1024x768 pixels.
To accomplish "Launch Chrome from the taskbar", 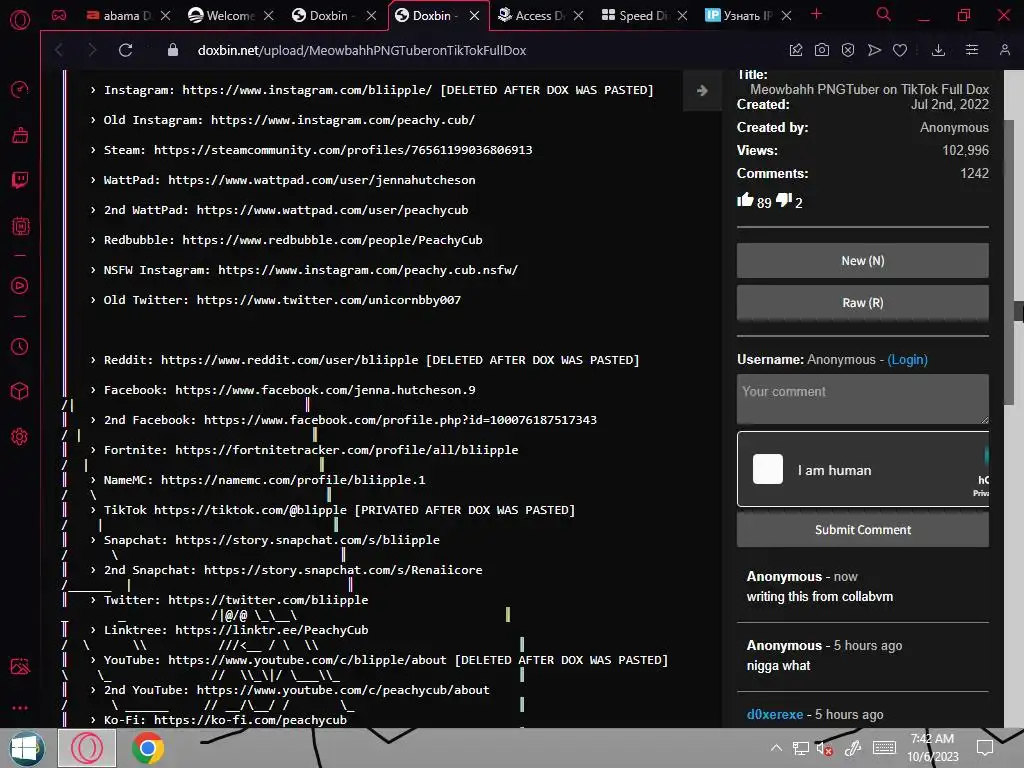I will 148,748.
